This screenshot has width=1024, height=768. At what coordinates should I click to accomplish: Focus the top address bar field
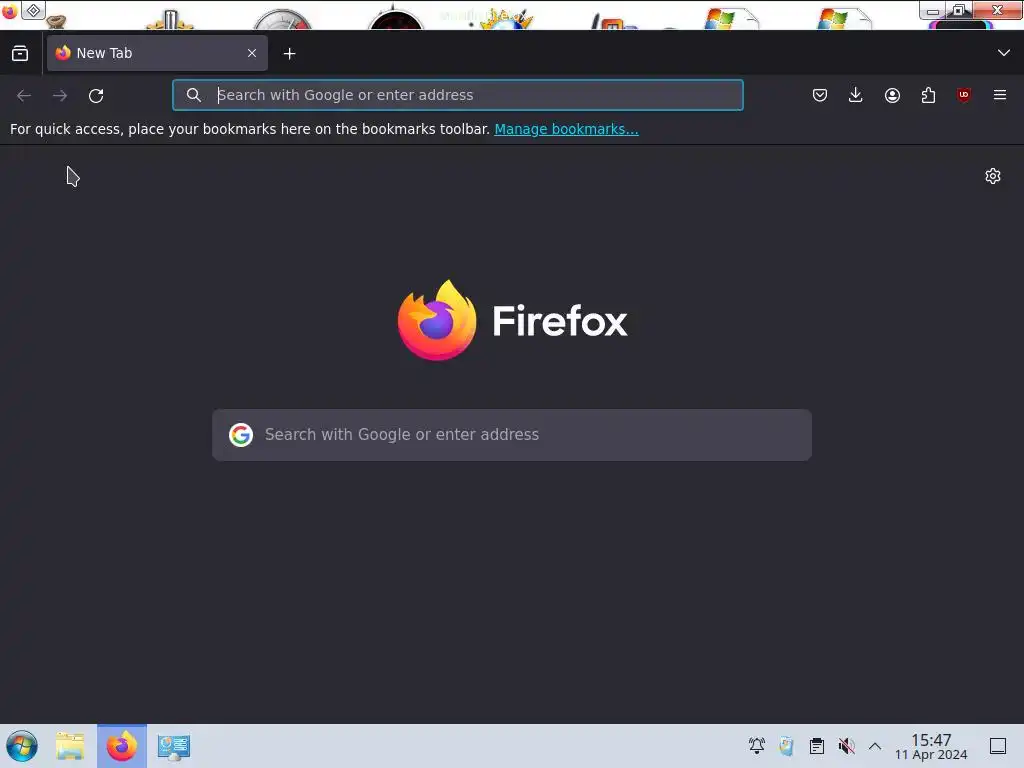pos(458,95)
